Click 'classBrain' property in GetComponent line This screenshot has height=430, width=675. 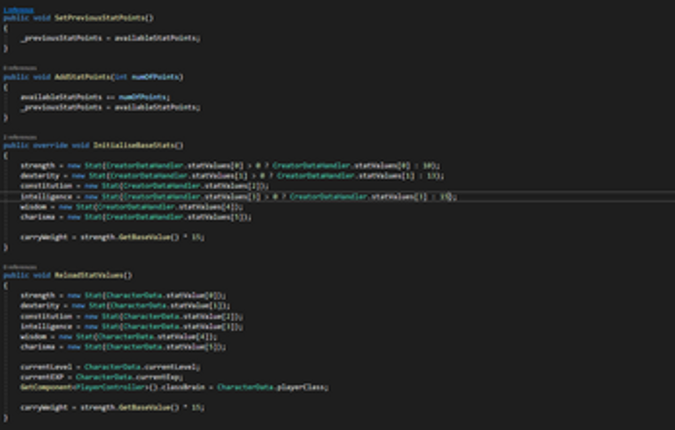coord(183,387)
